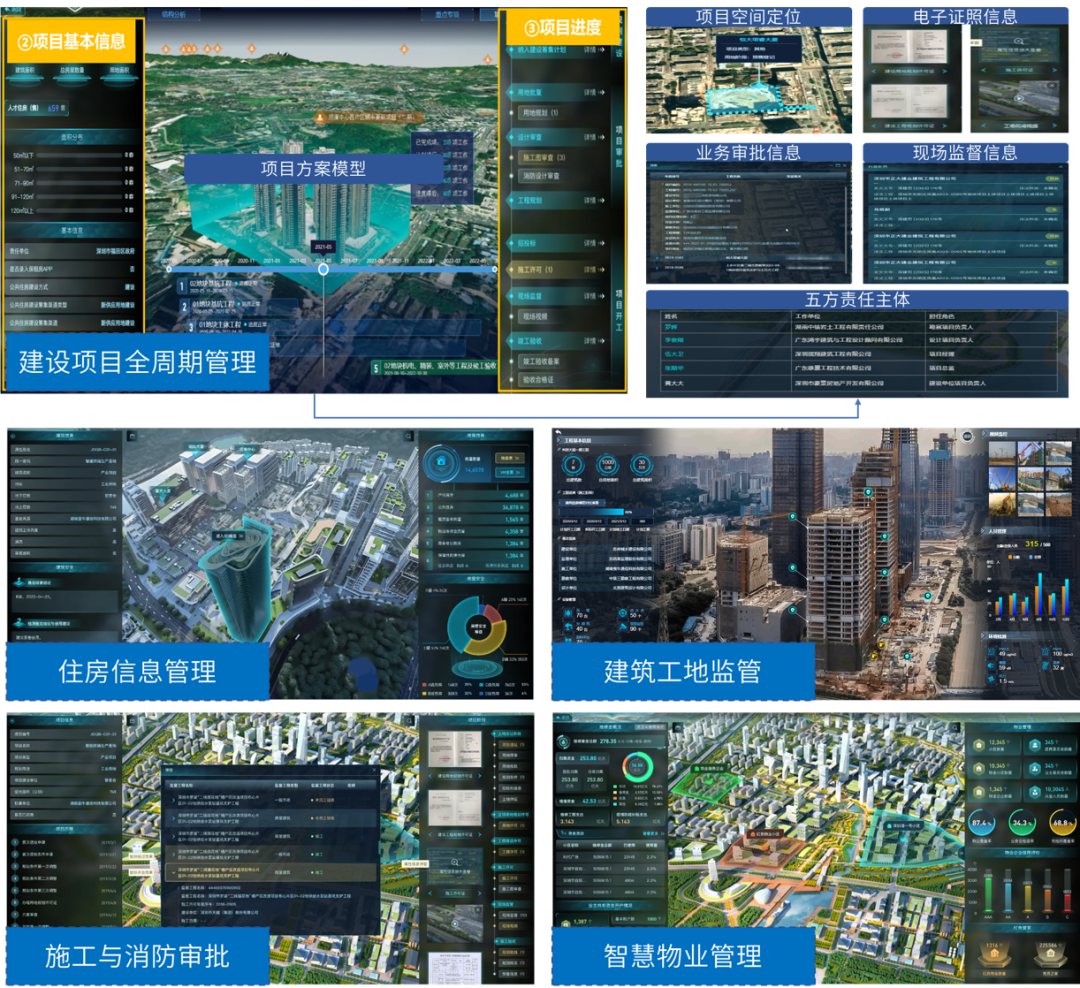Viewport: 1080px width, 988px height.
Task: Open center thumbnail of site video grid
Action: 1031,479
